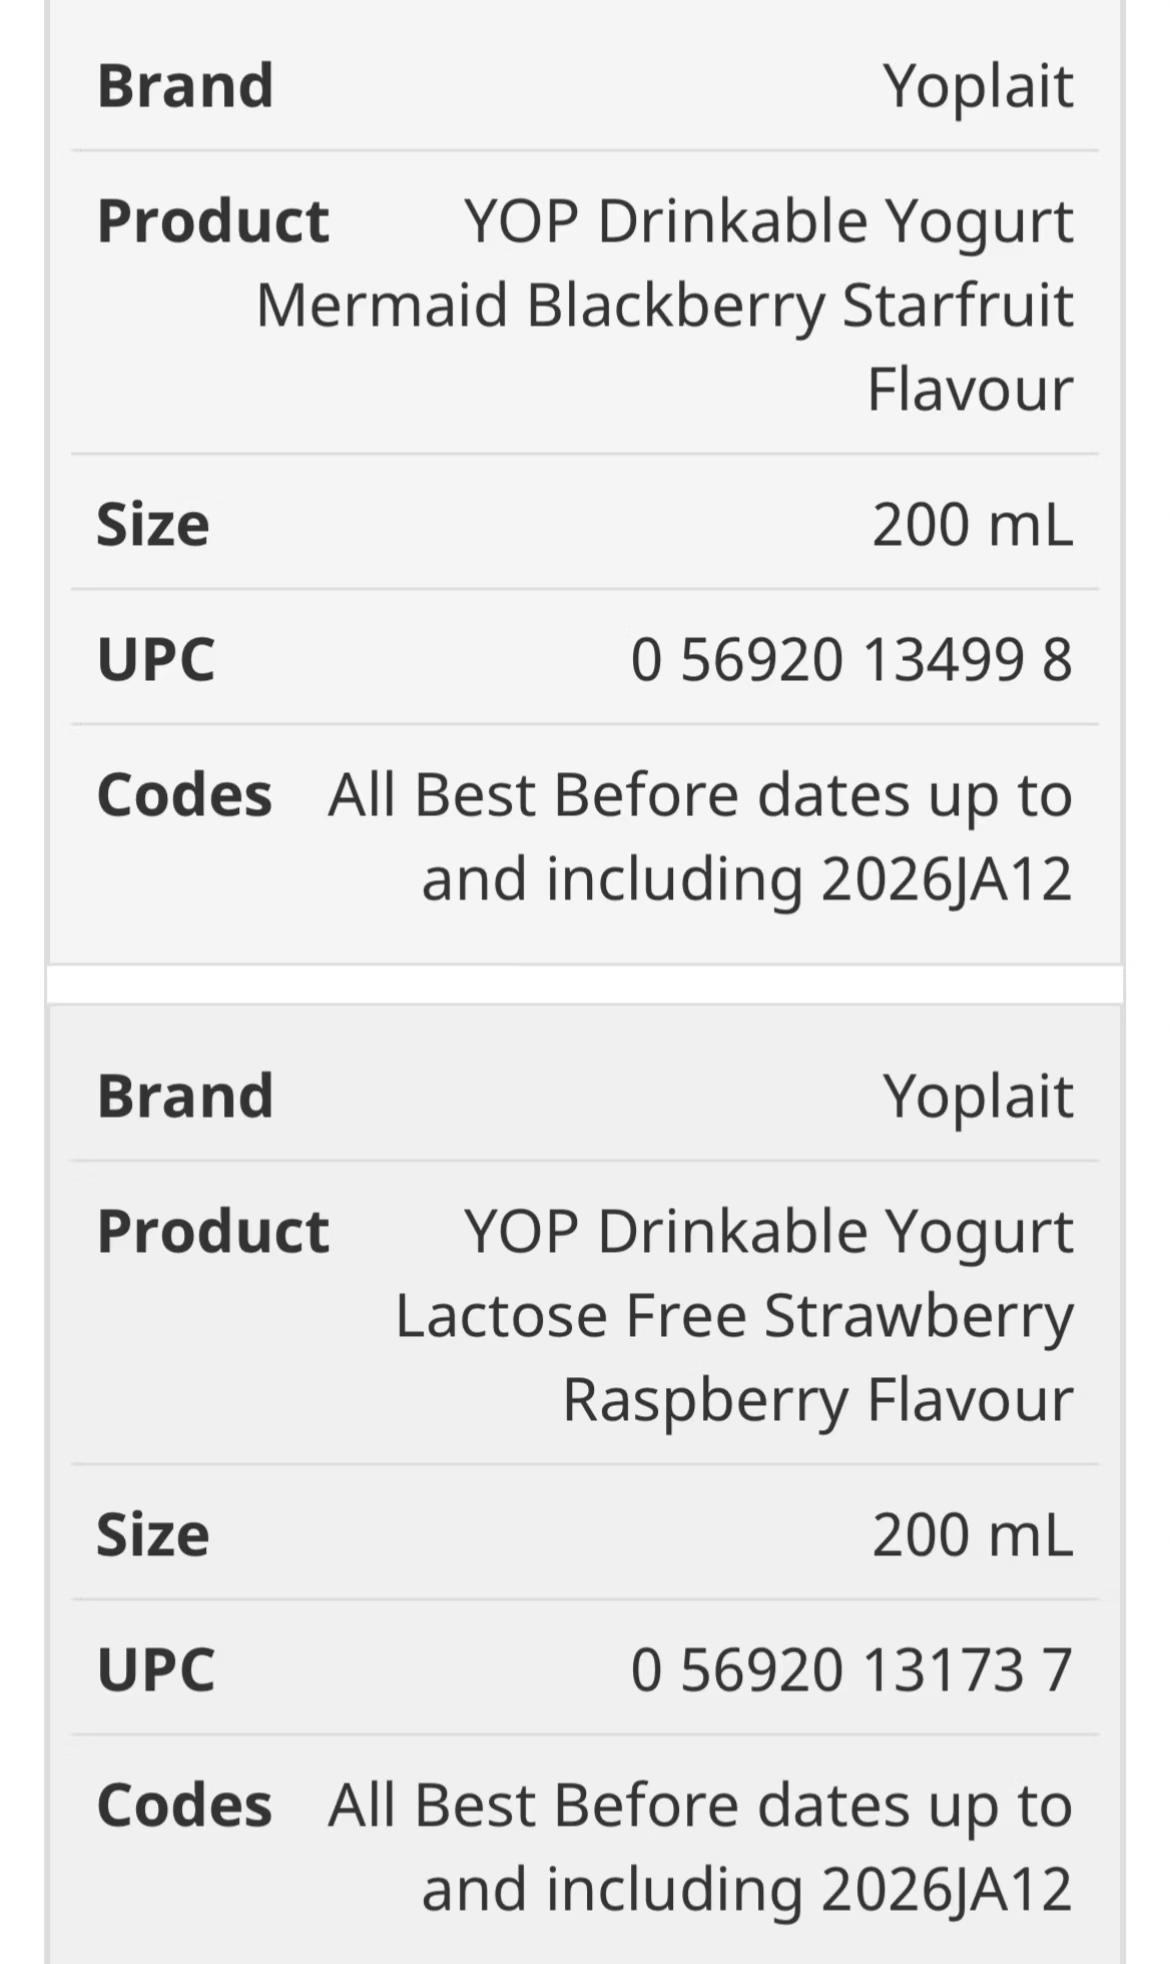The height and width of the screenshot is (1964, 1170).
Task: Select the second Codes label
Action: [184, 1805]
